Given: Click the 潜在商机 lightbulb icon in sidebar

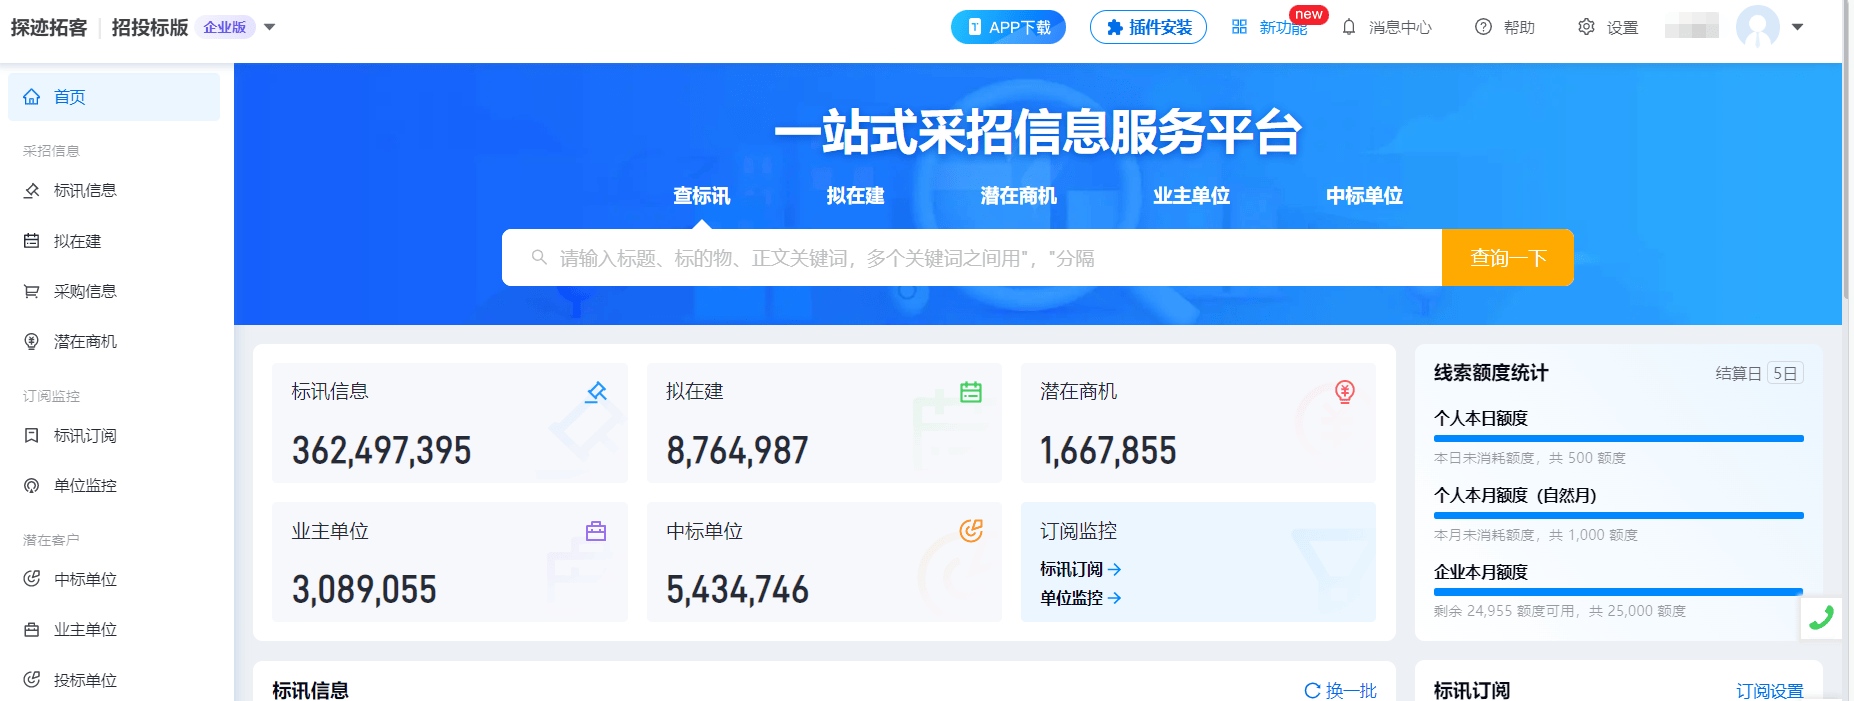Looking at the screenshot, I should (32, 341).
